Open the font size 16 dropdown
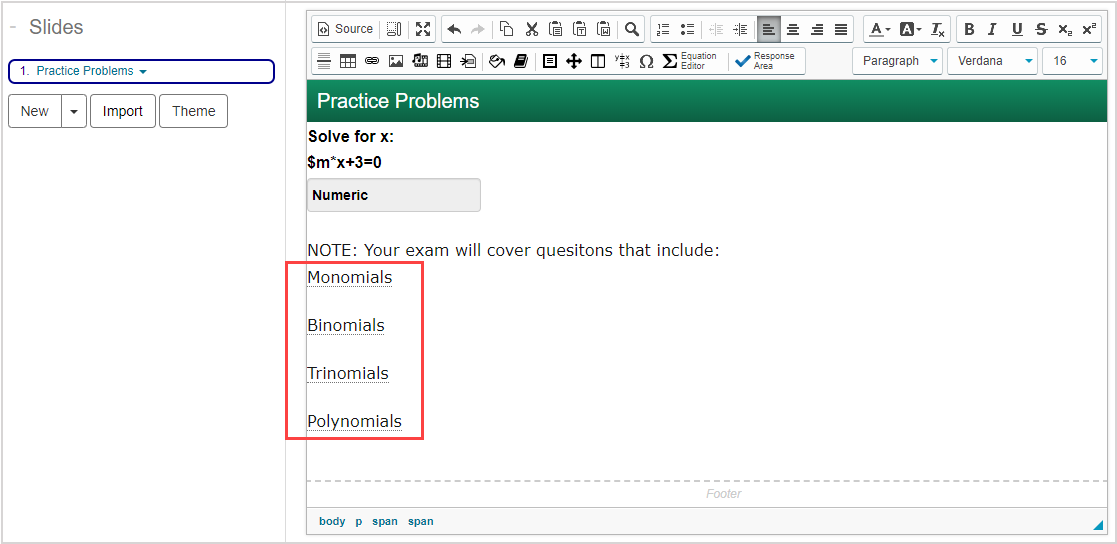 pos(1071,61)
